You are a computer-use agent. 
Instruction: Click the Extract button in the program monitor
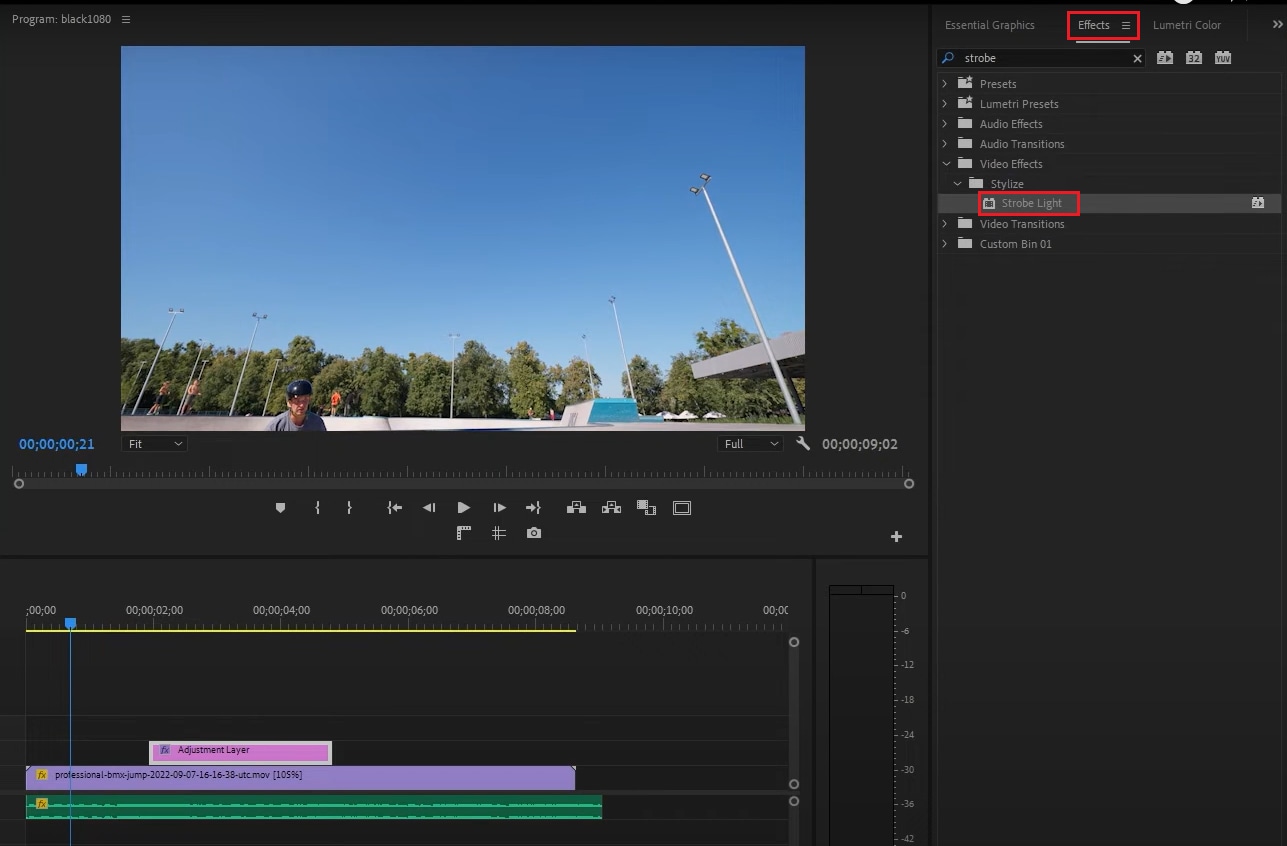(x=611, y=508)
